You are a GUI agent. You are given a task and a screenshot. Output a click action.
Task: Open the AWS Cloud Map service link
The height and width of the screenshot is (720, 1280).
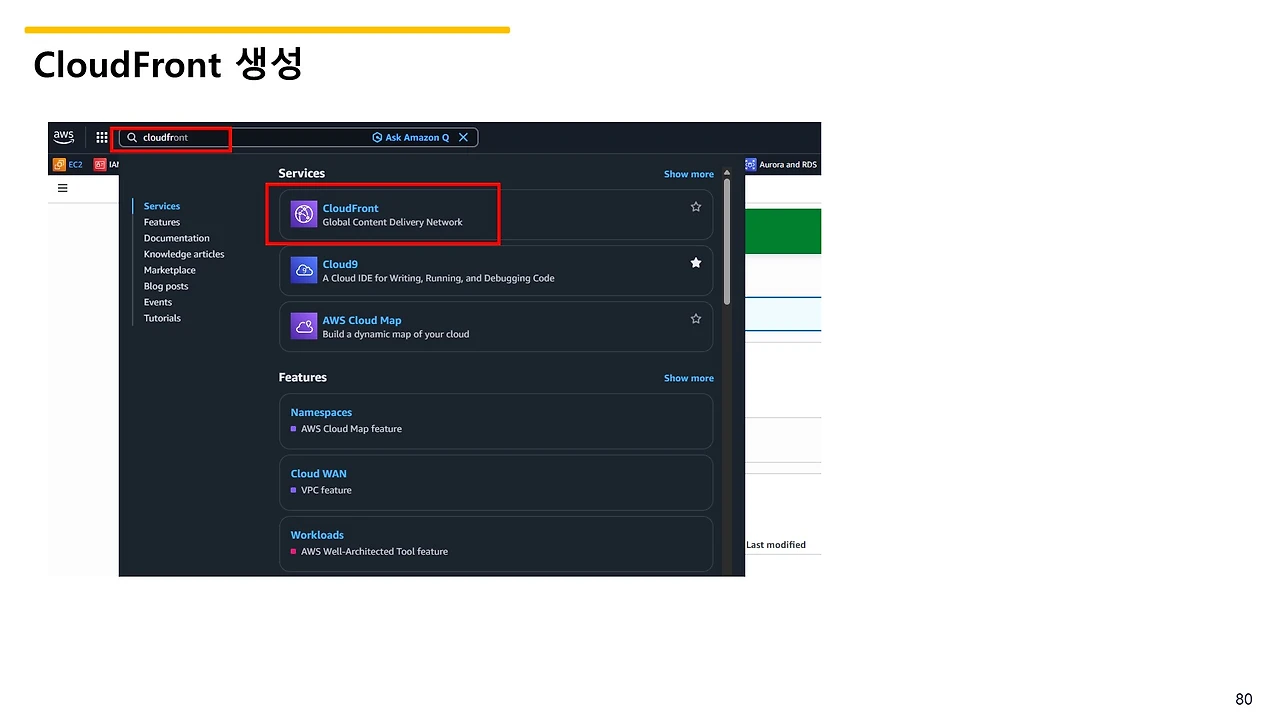[362, 320]
